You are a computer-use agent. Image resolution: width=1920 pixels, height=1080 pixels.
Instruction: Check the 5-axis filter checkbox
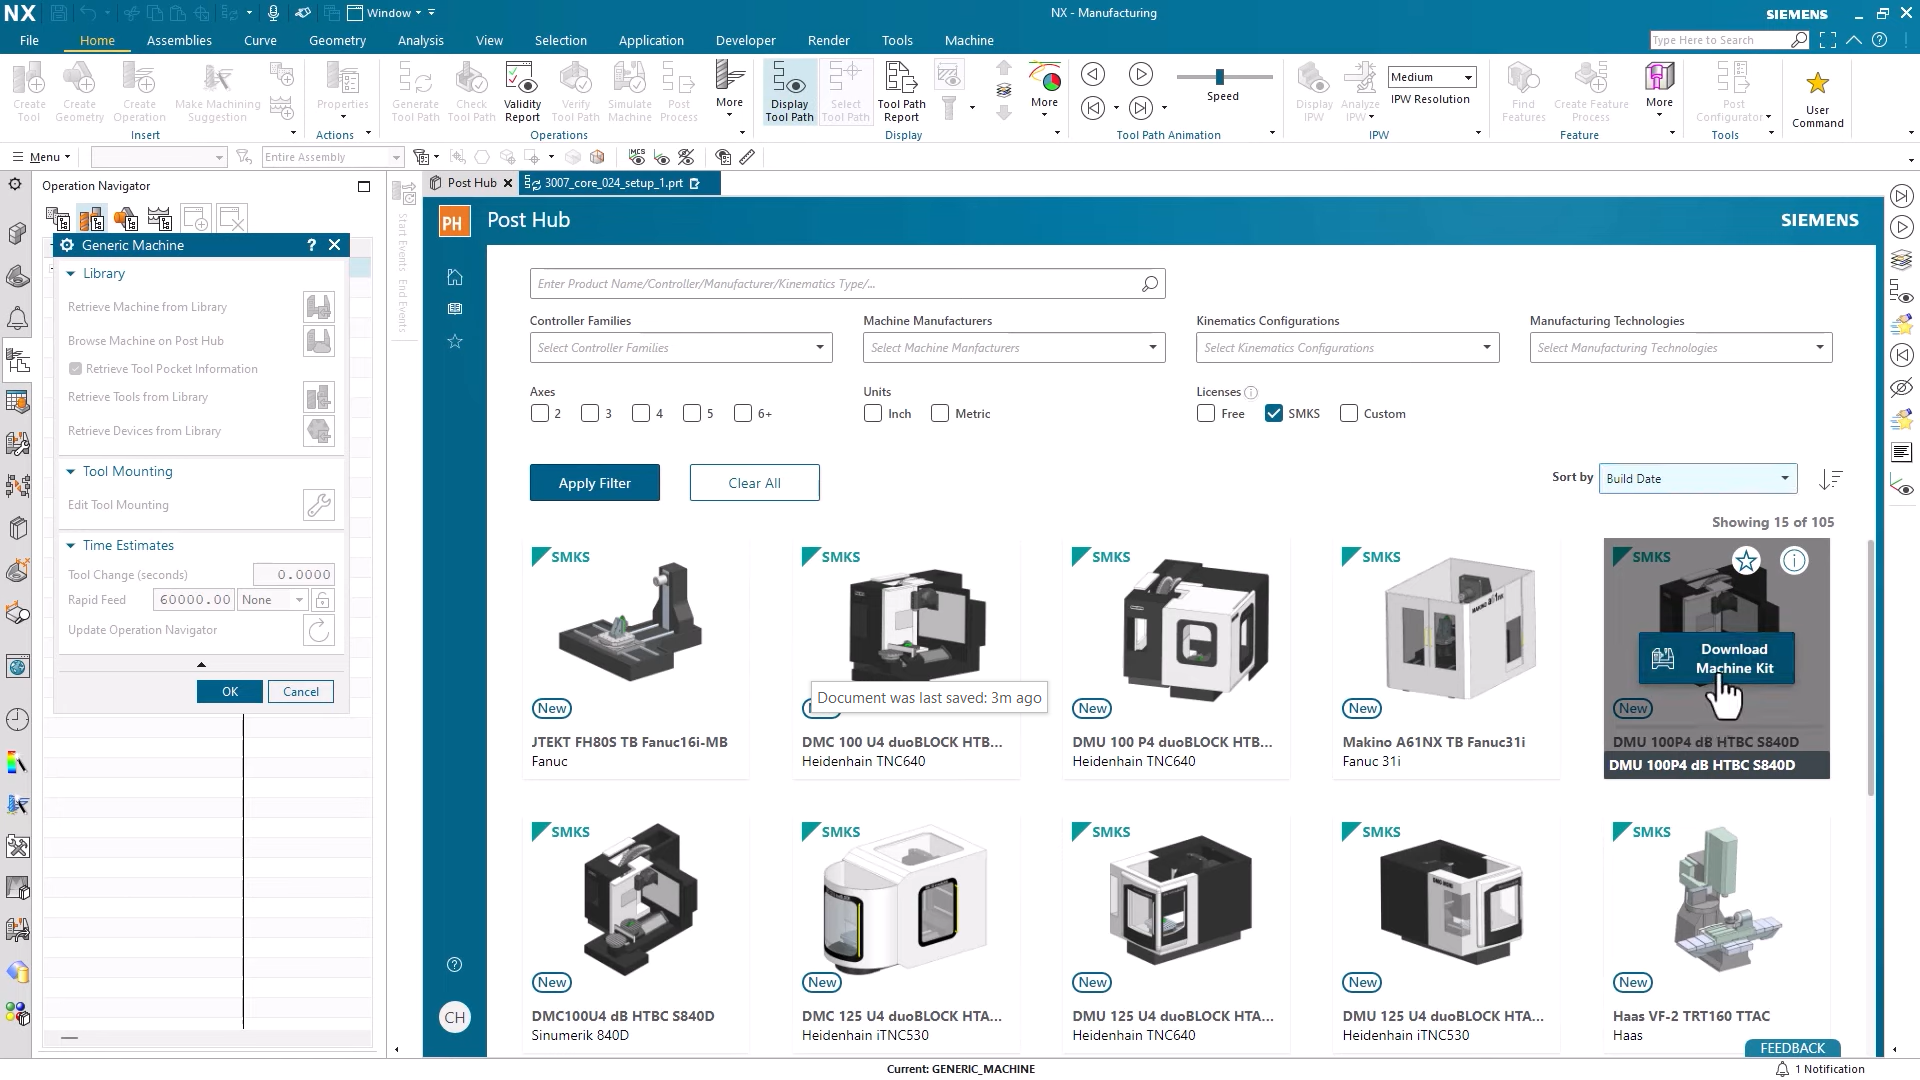(691, 413)
